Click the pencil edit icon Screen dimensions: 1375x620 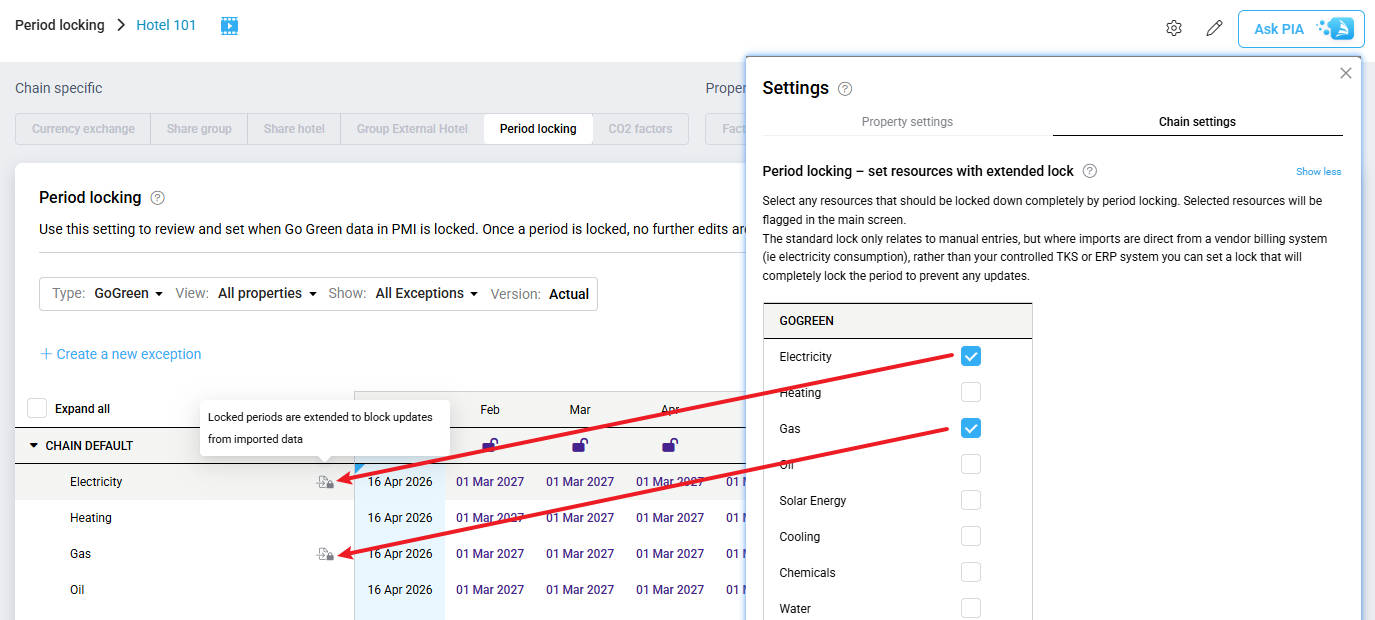click(x=1214, y=28)
